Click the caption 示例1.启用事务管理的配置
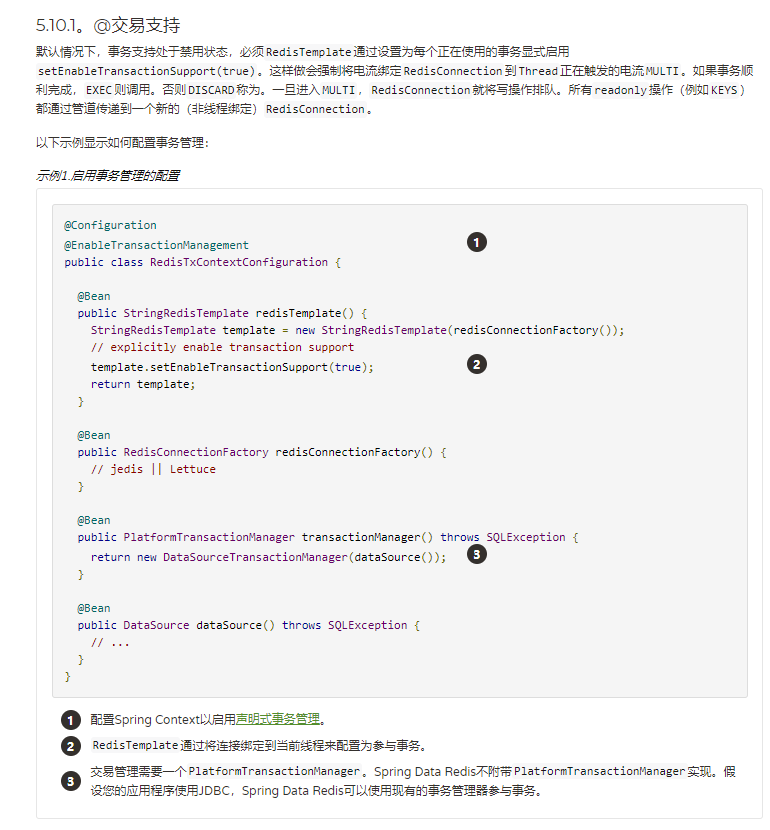 (108, 175)
